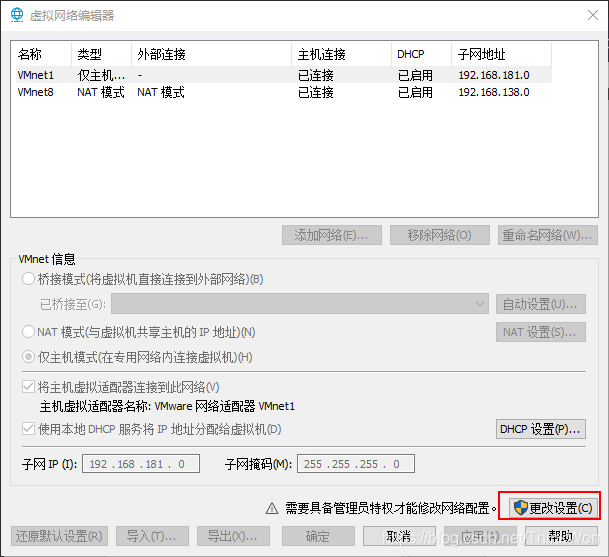Image resolution: width=609 pixels, height=557 pixels.
Task: Toggle 使用本地 DHCP 服务 checkbox
Action: point(28,429)
